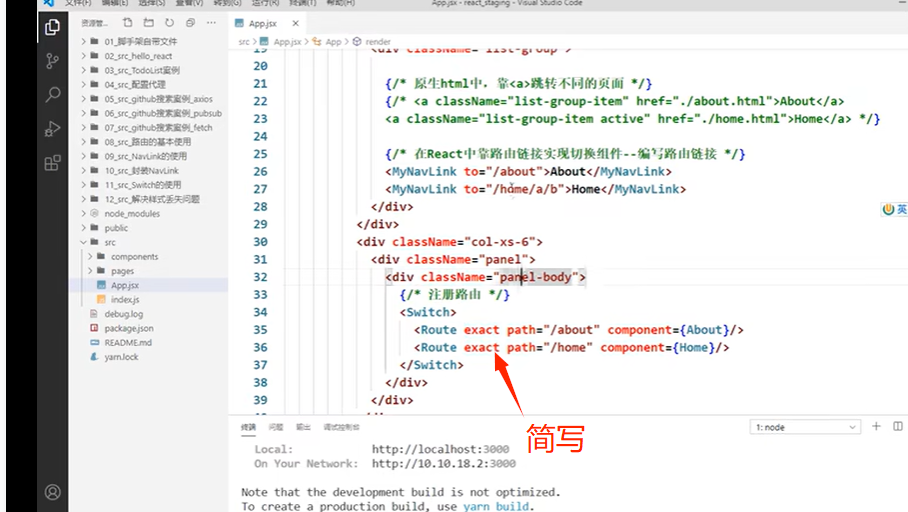The height and width of the screenshot is (512, 908).
Task: Open the 查看(V) menu
Action: point(189,3)
